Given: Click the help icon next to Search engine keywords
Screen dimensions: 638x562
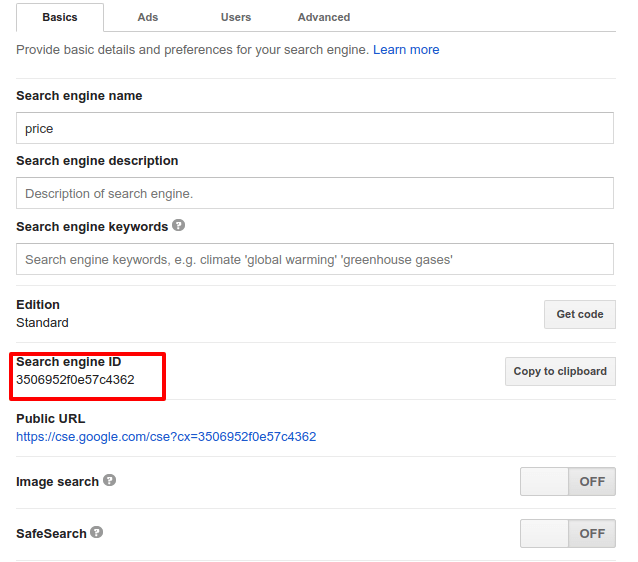Looking at the screenshot, I should (179, 226).
